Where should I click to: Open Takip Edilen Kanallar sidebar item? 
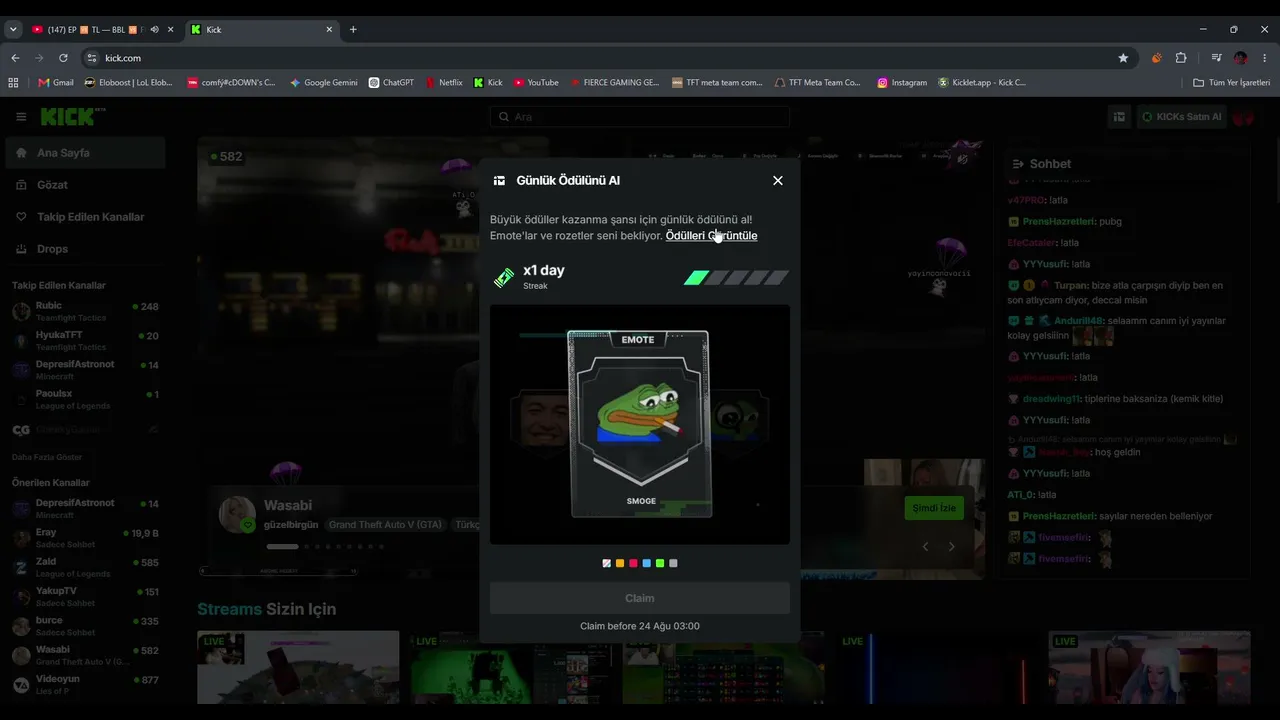85,217
